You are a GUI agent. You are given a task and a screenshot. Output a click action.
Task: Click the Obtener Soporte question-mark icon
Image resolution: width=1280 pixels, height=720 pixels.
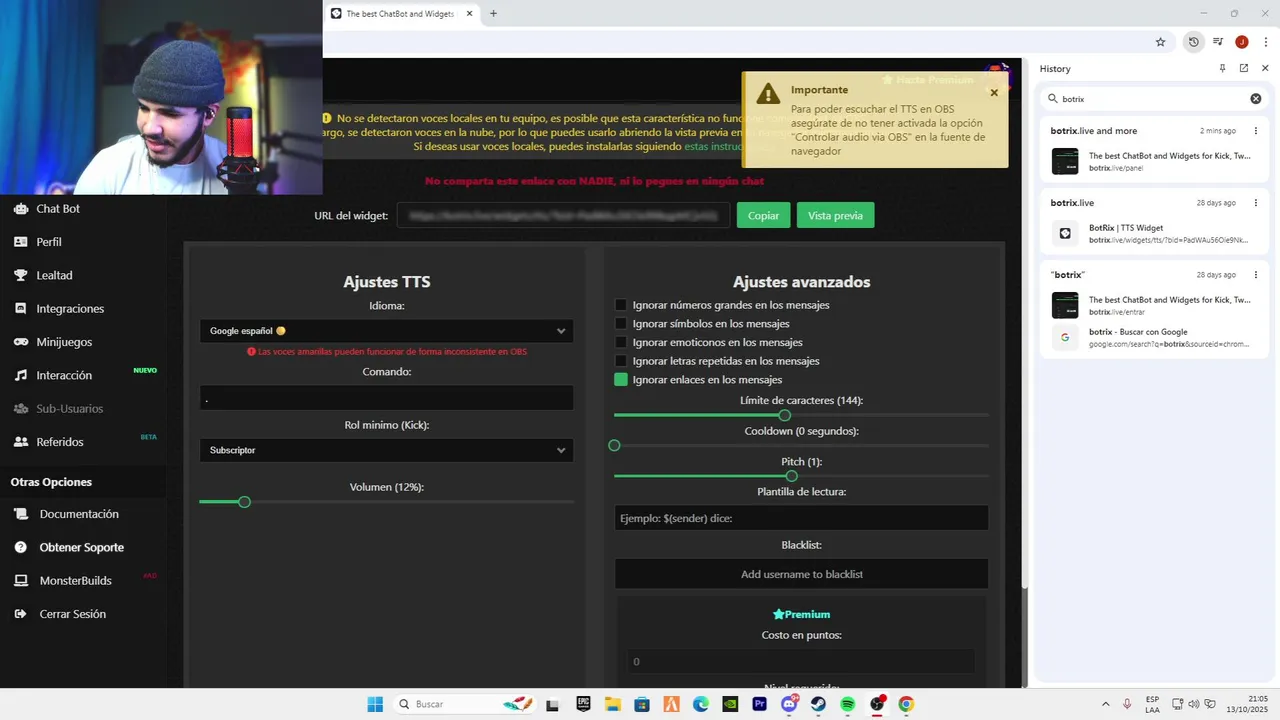[x=20, y=547]
